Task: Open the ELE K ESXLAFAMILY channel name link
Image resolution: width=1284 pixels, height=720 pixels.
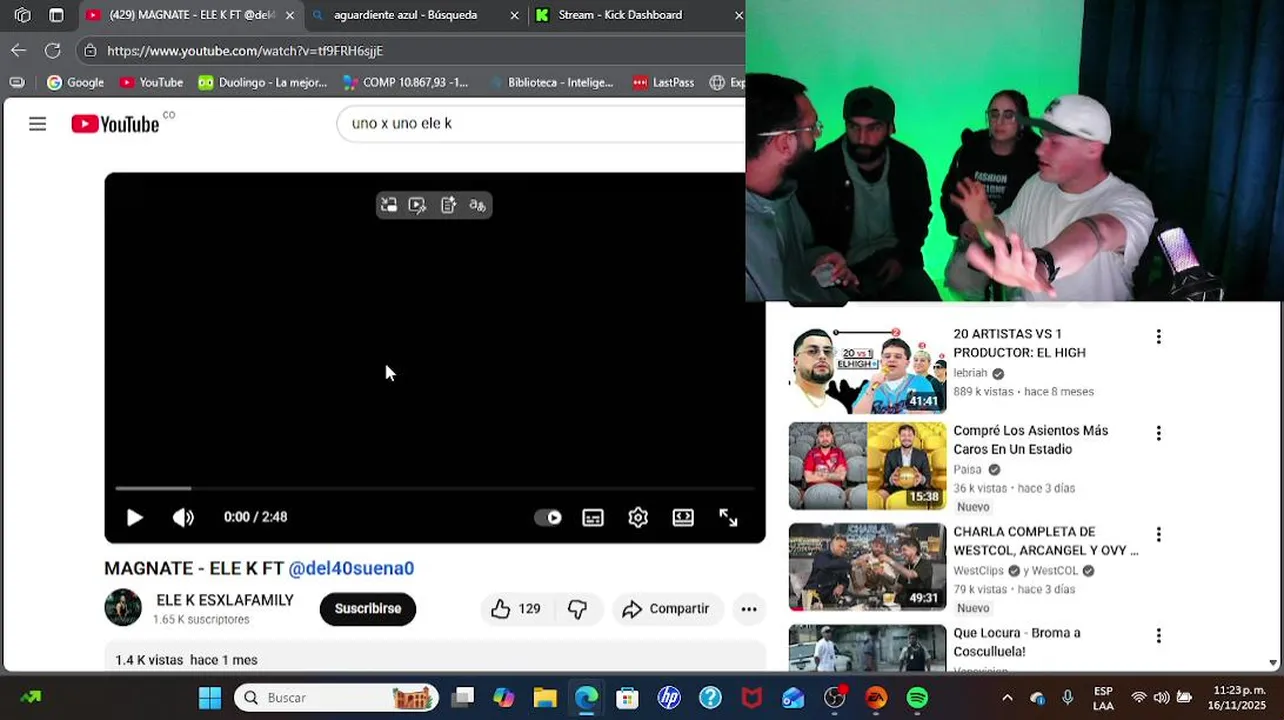Action: (x=225, y=600)
